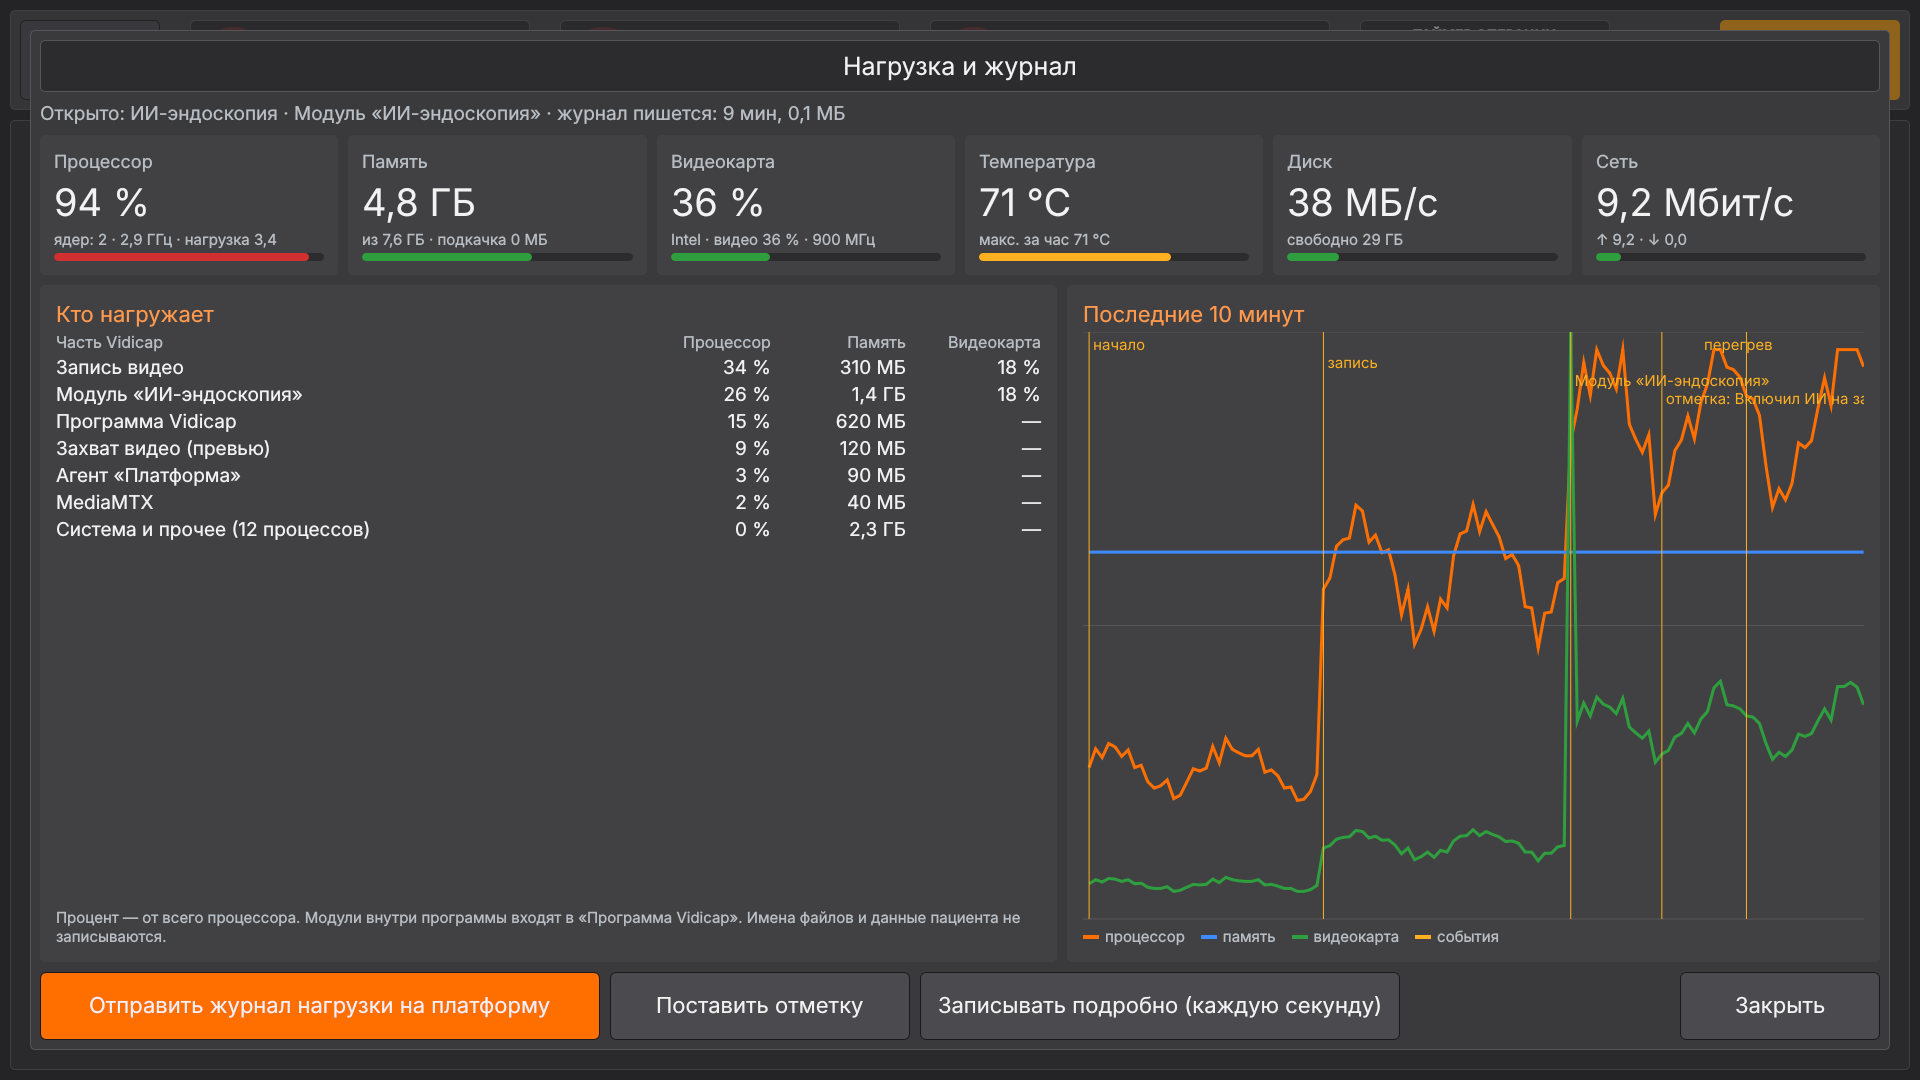This screenshot has height=1080, width=1920.
Task: Open the Процессор 94 % card
Action: [189, 205]
